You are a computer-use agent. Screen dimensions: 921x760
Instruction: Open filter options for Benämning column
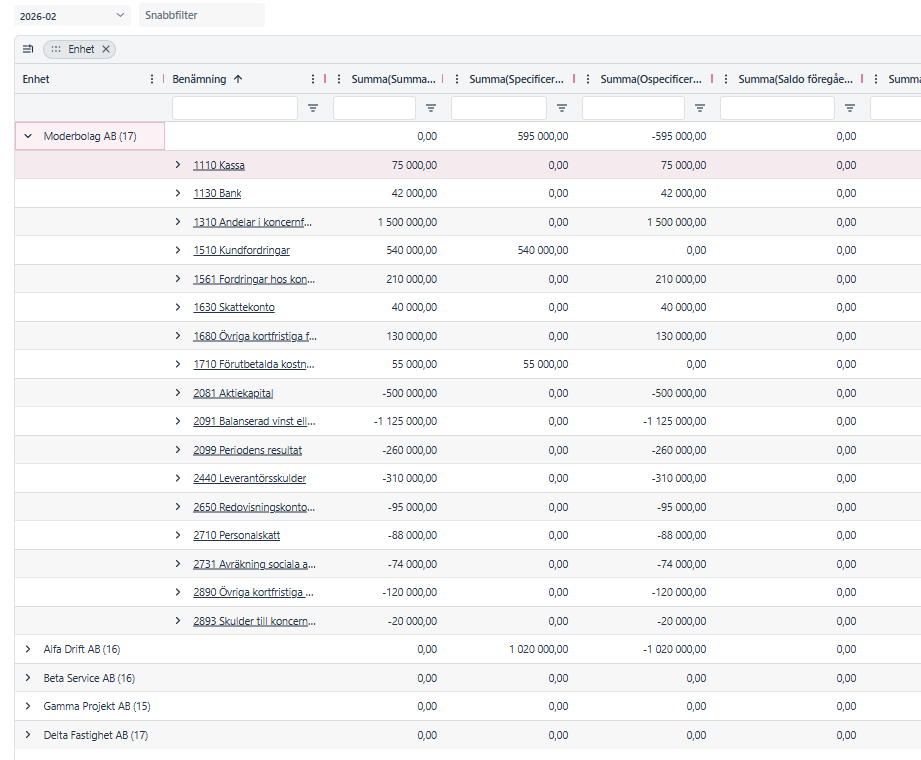313,108
